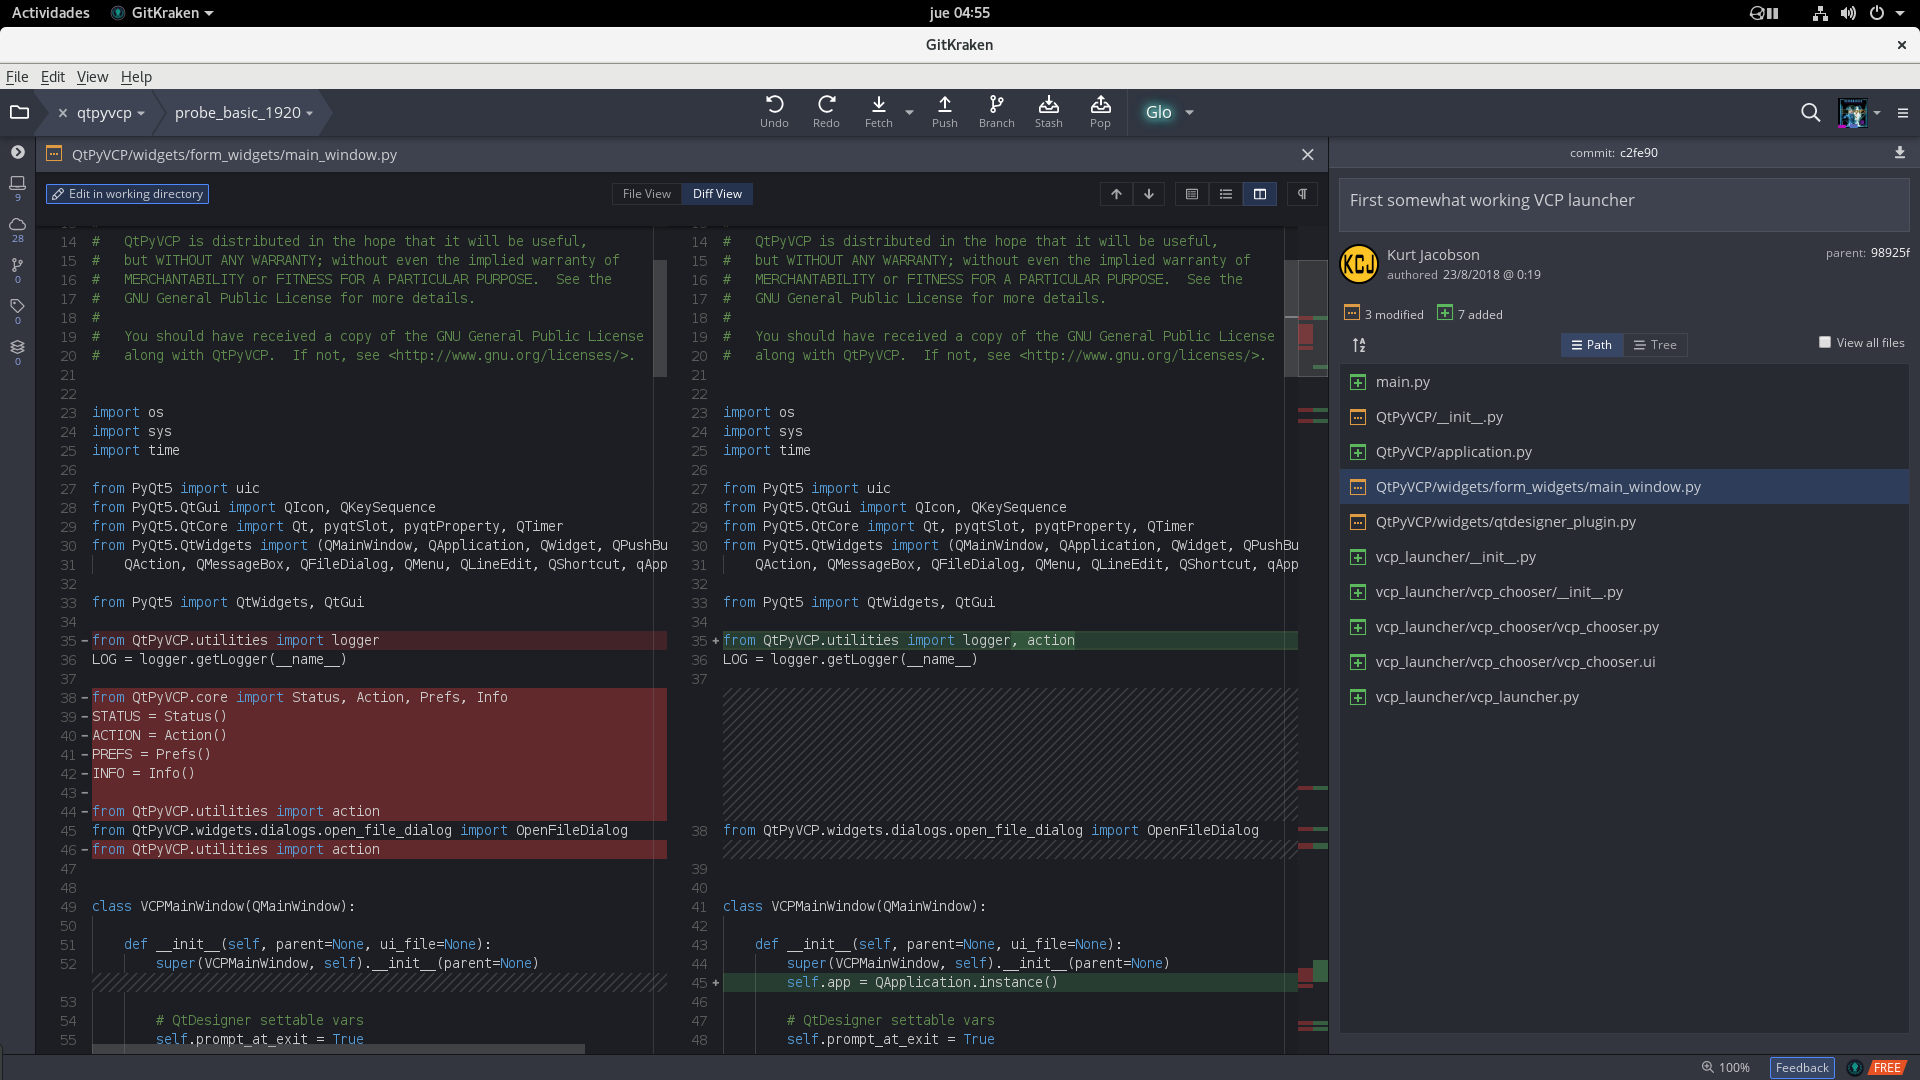Viewport: 1920px width, 1080px height.
Task: Open the GitKraken app menu dropdown
Action: tap(162, 13)
